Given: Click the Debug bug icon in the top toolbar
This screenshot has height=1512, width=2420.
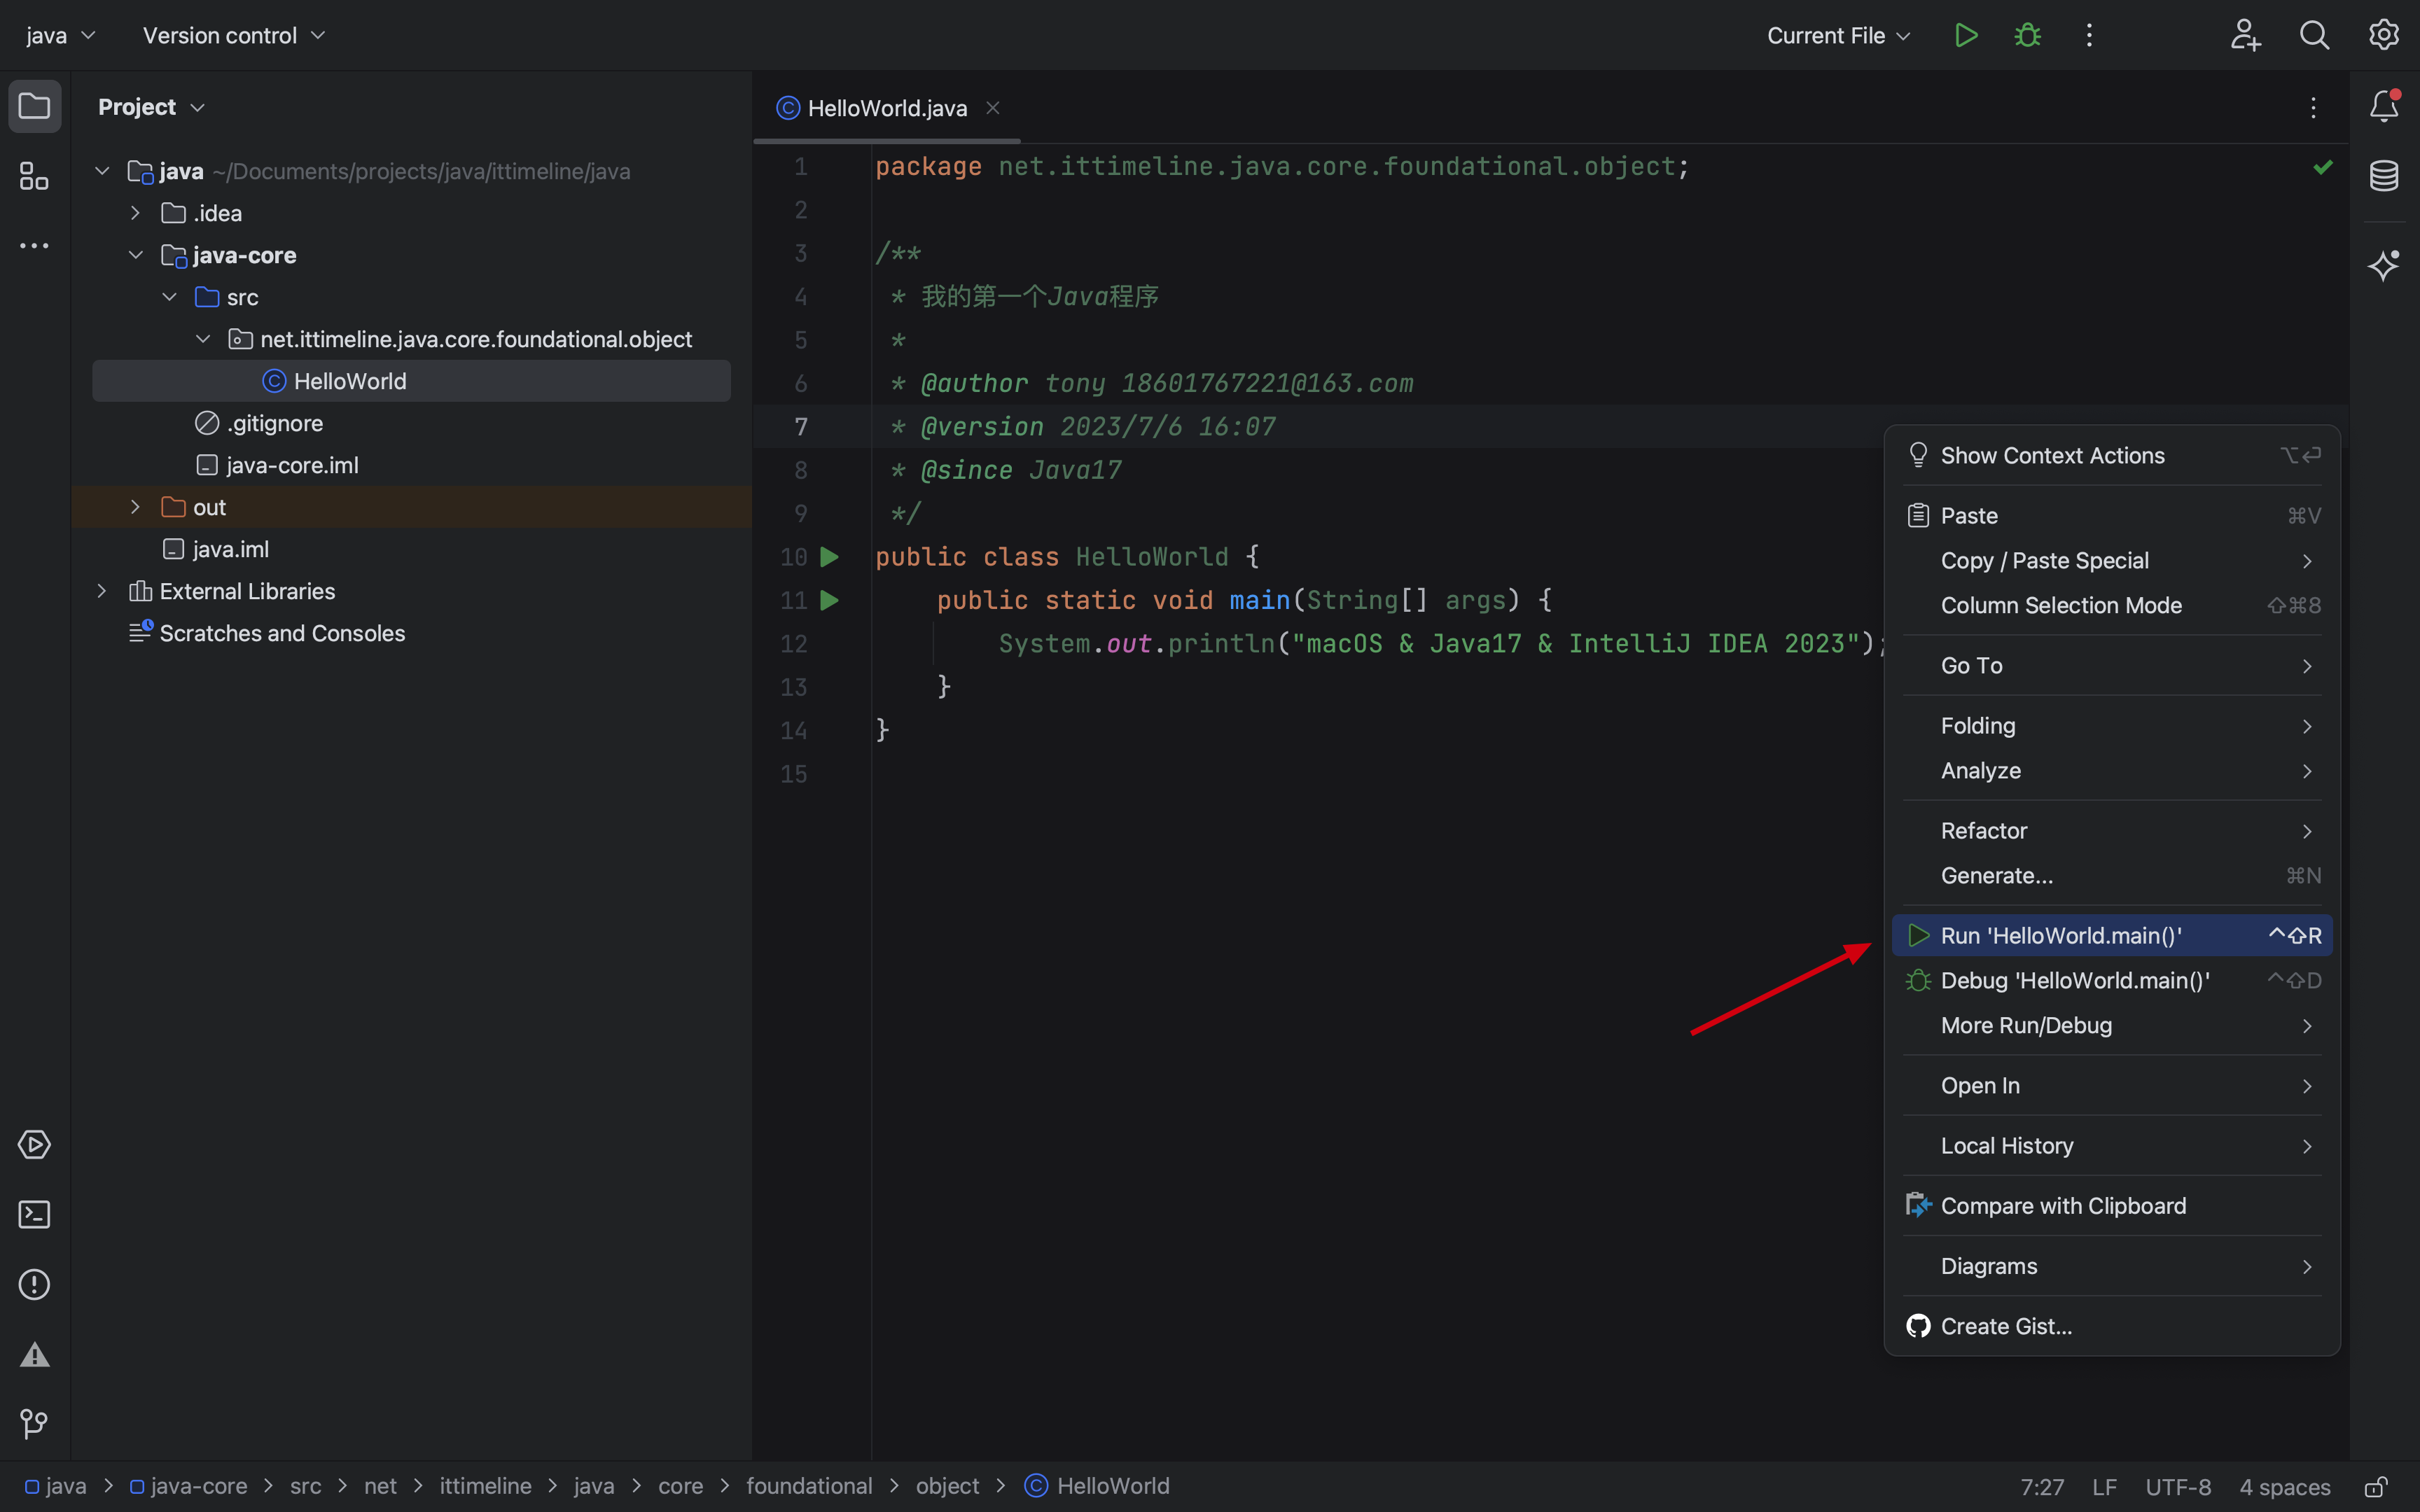Looking at the screenshot, I should coord(2027,35).
